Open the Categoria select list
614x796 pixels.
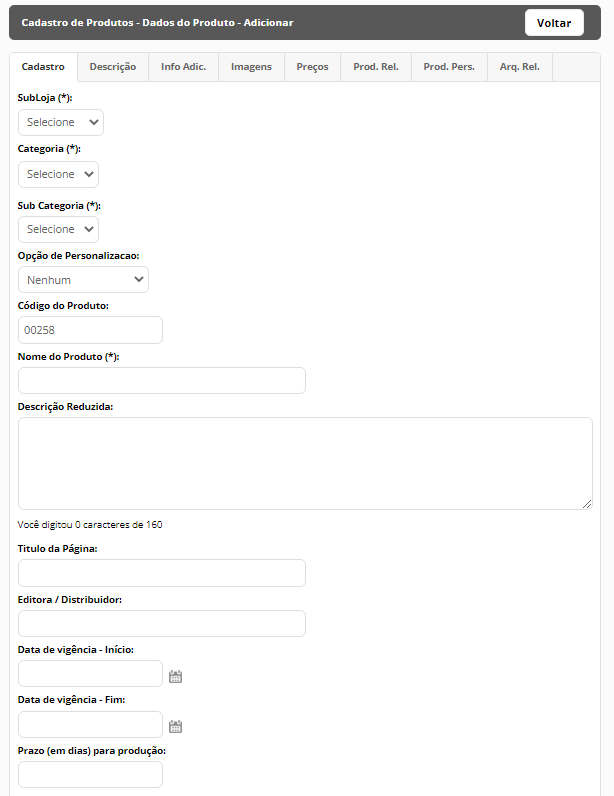click(58, 174)
